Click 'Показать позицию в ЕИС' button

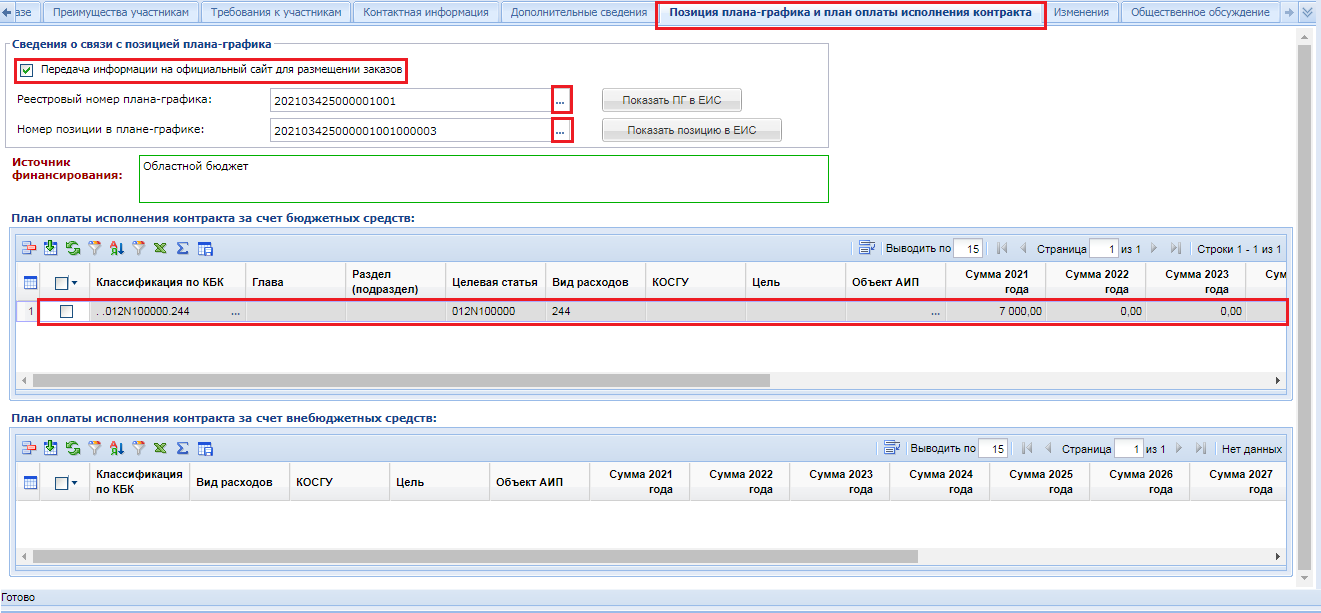click(x=691, y=130)
